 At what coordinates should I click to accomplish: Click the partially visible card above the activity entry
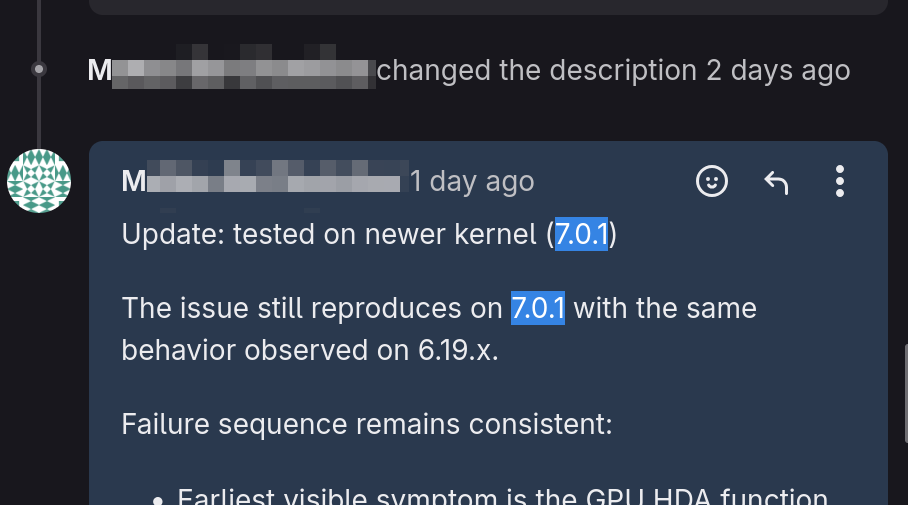click(x=488, y=6)
